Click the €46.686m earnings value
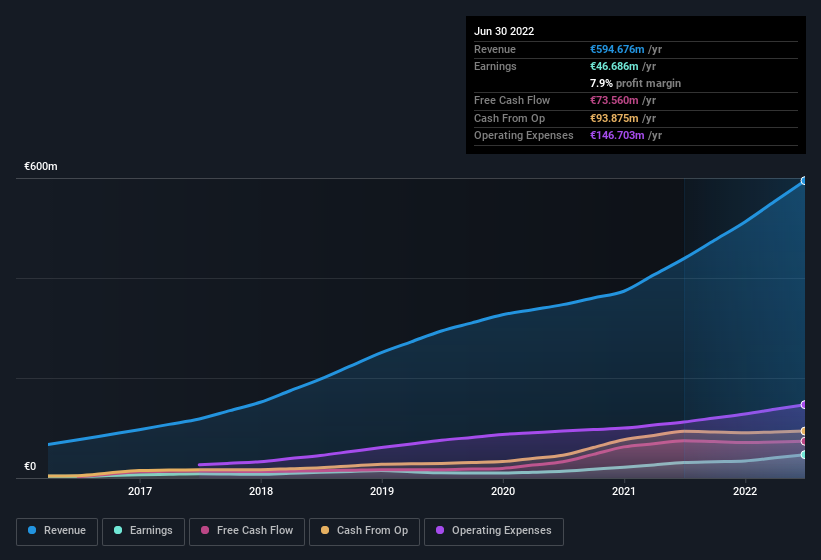Viewport: 821px width, 560px height. pos(614,66)
